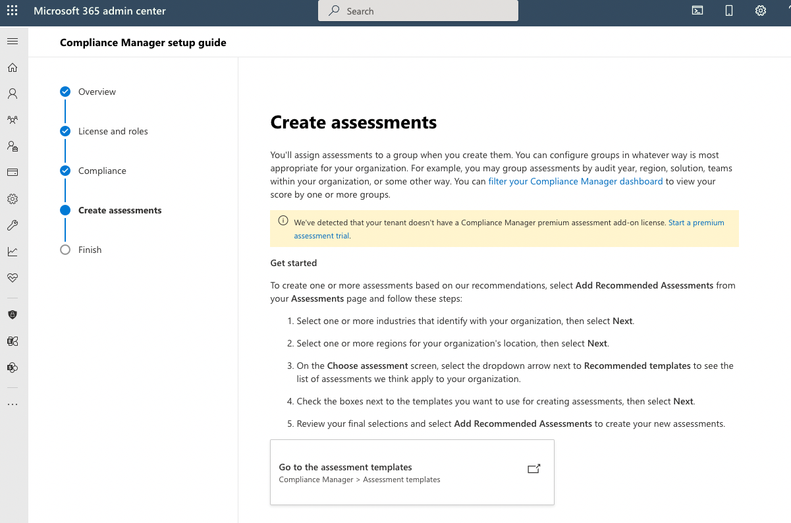The width and height of the screenshot is (791, 523).
Task: Open Roles icon in left navigation
Action: (x=13, y=146)
